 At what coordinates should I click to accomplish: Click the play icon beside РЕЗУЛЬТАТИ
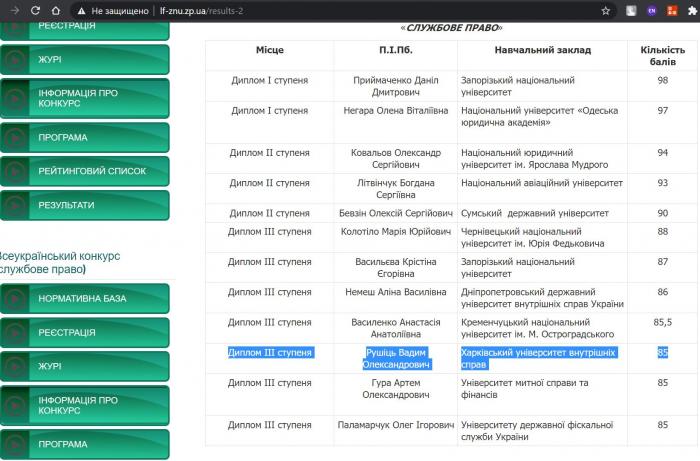pyautogui.click(x=16, y=205)
